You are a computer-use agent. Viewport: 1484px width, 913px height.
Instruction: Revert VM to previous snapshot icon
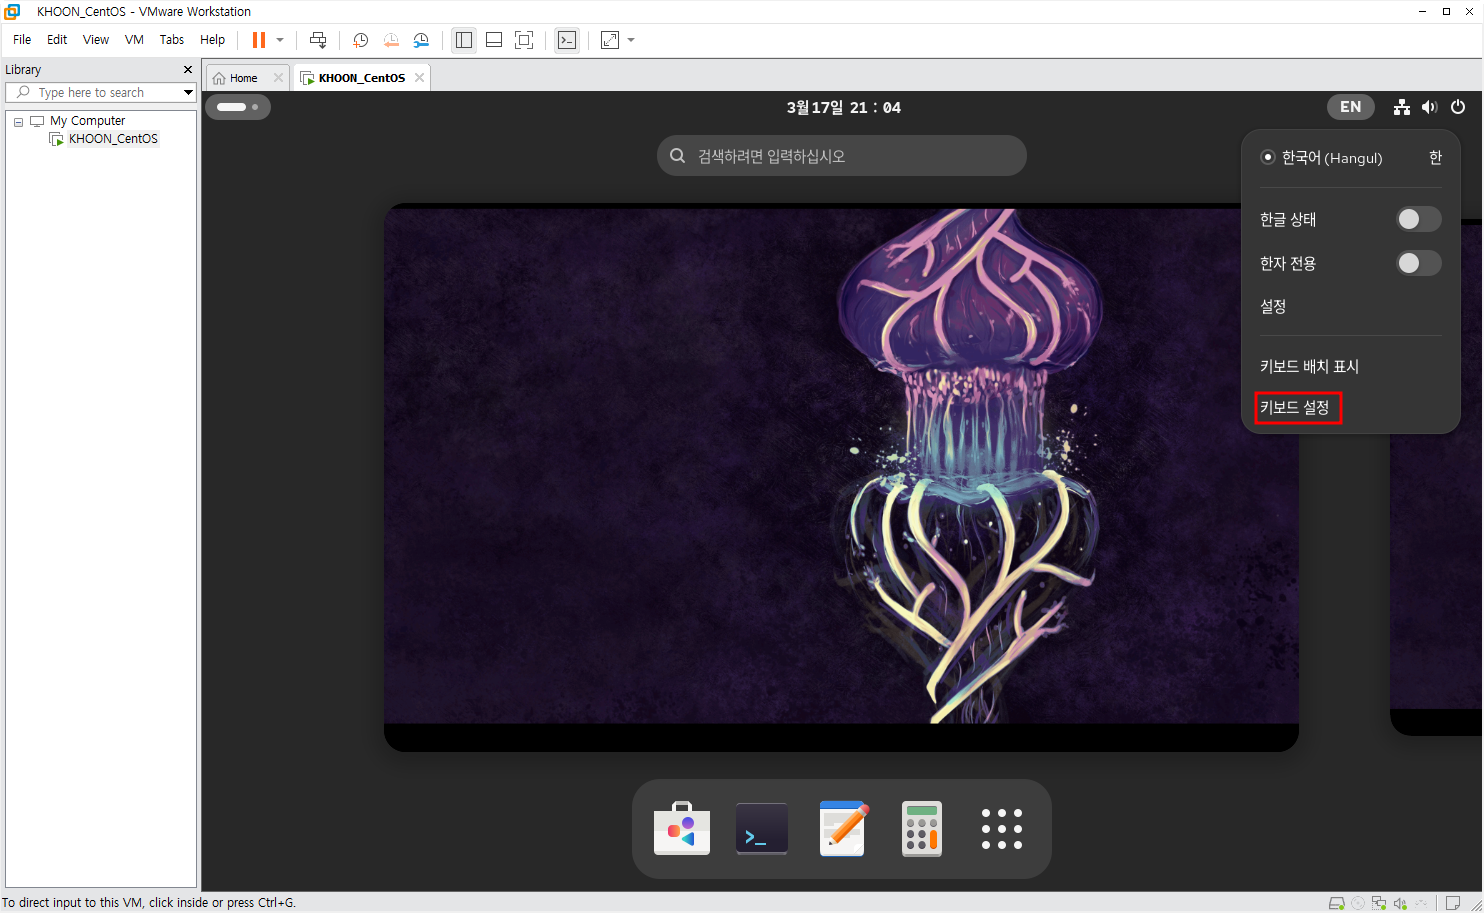[x=391, y=40]
